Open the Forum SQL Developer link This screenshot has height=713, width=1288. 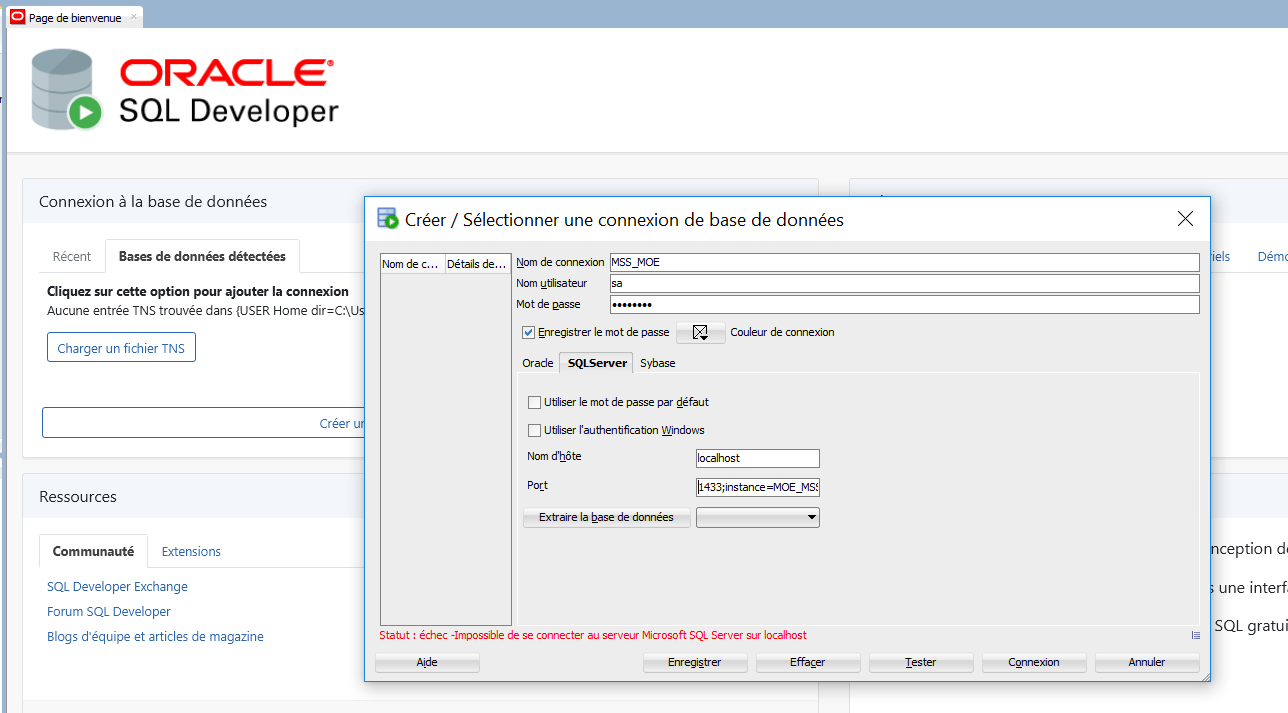pyautogui.click(x=109, y=611)
